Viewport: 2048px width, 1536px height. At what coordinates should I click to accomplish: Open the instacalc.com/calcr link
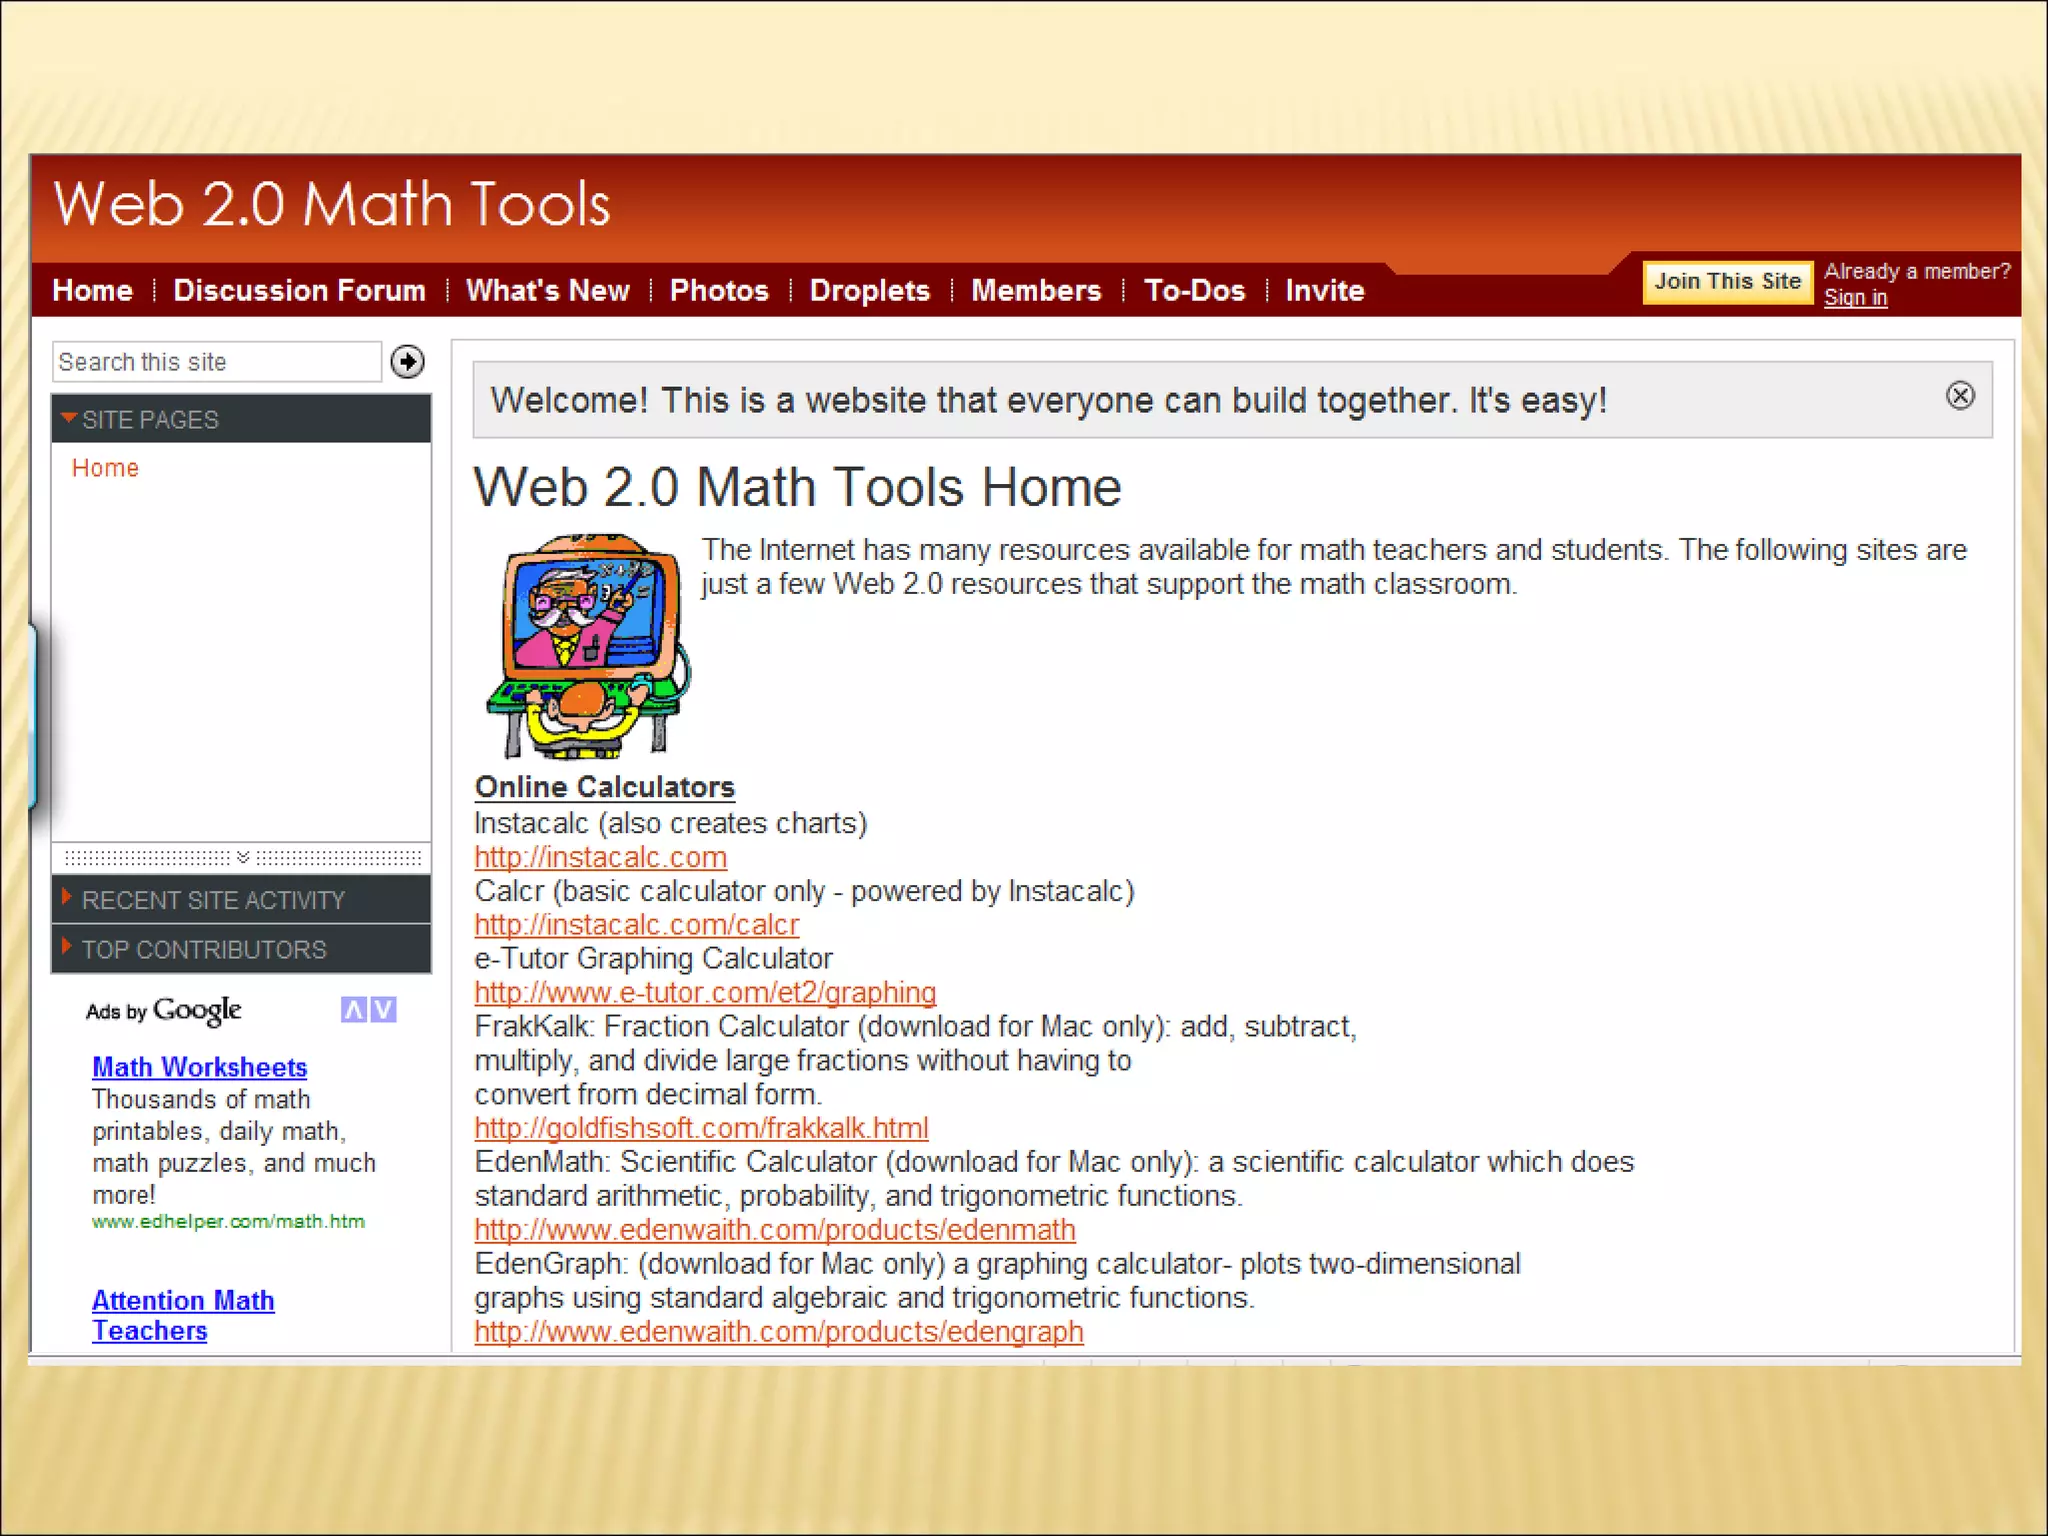(636, 925)
